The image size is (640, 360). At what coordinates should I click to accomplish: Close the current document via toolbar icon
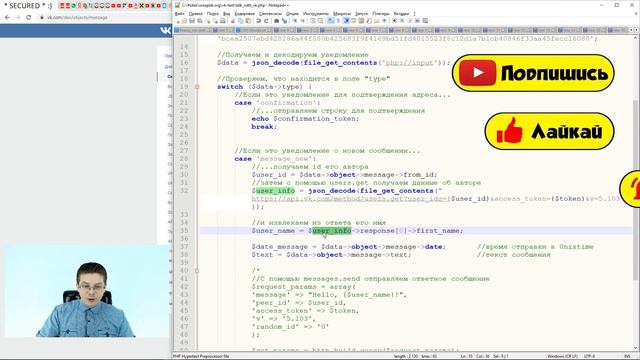point(208,21)
